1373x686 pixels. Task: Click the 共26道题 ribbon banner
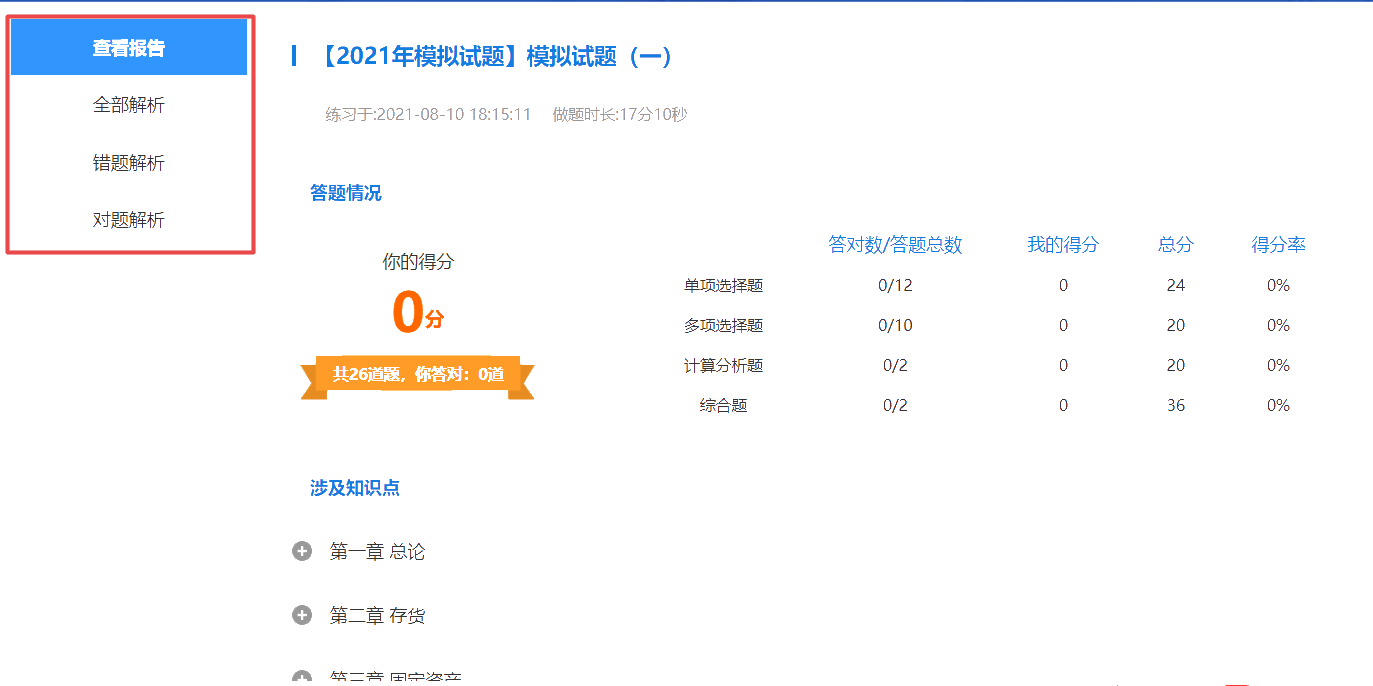click(417, 375)
